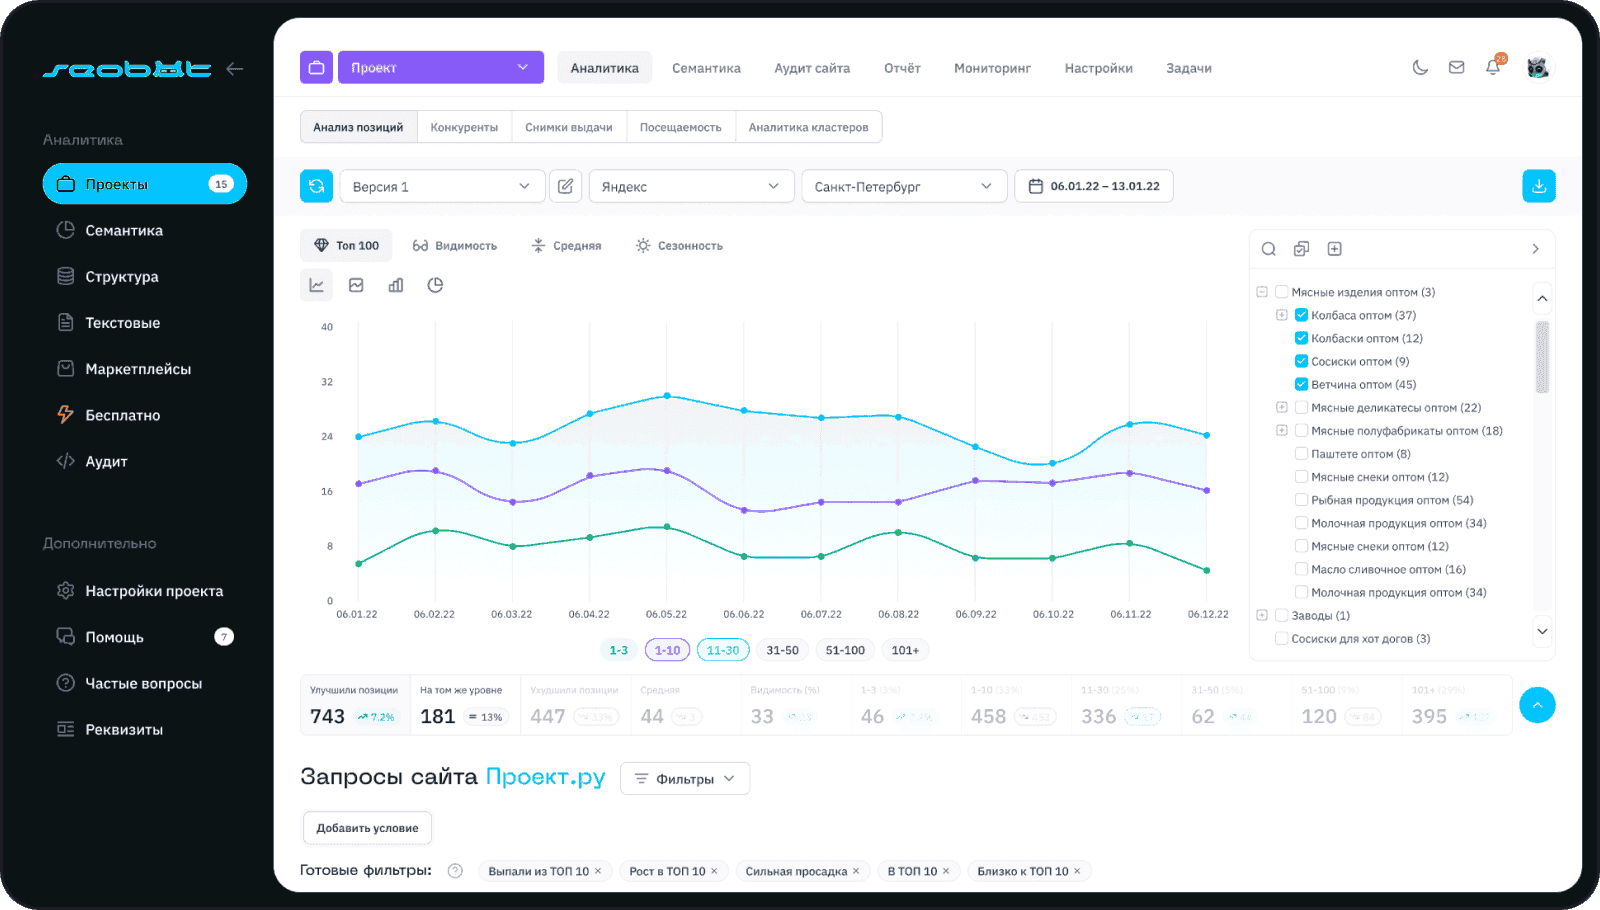Edit the version with the pencil icon
Viewport: 1600px width, 910px height.
click(565, 186)
